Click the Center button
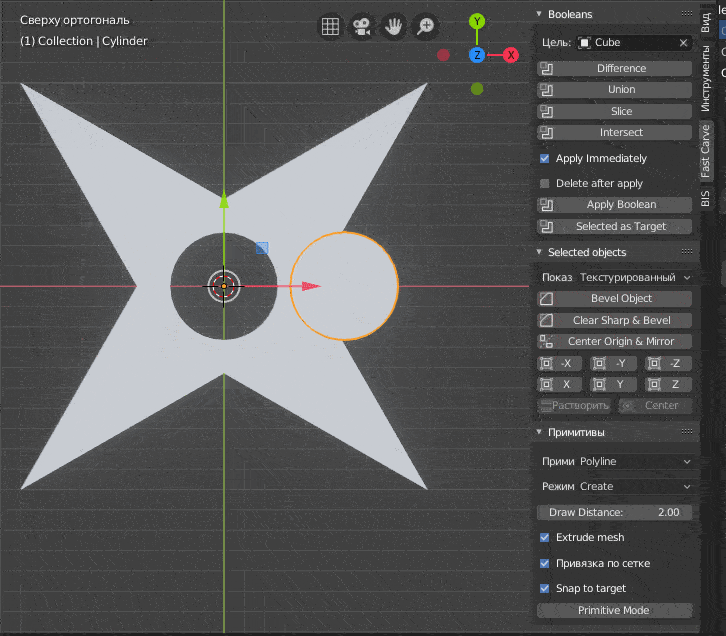 656,405
